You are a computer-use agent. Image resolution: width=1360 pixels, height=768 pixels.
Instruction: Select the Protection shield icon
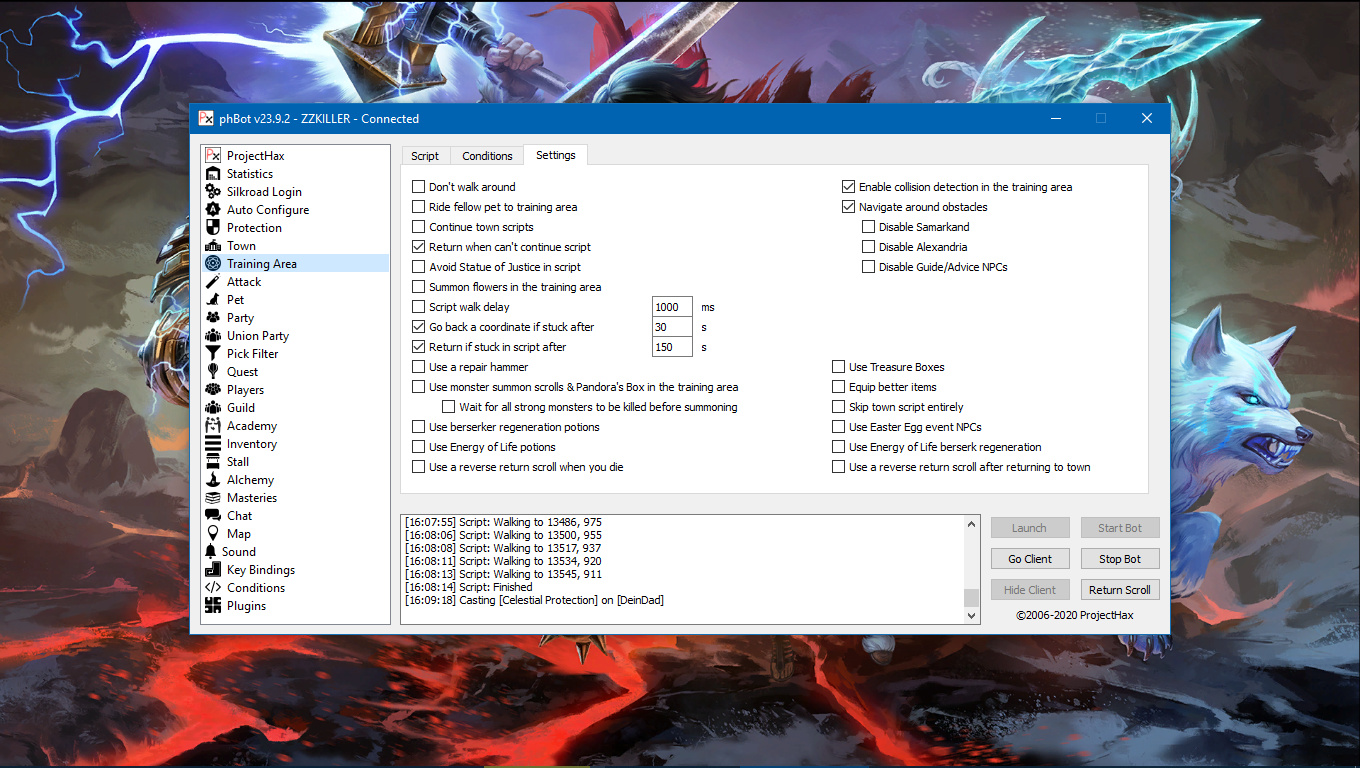tap(212, 228)
